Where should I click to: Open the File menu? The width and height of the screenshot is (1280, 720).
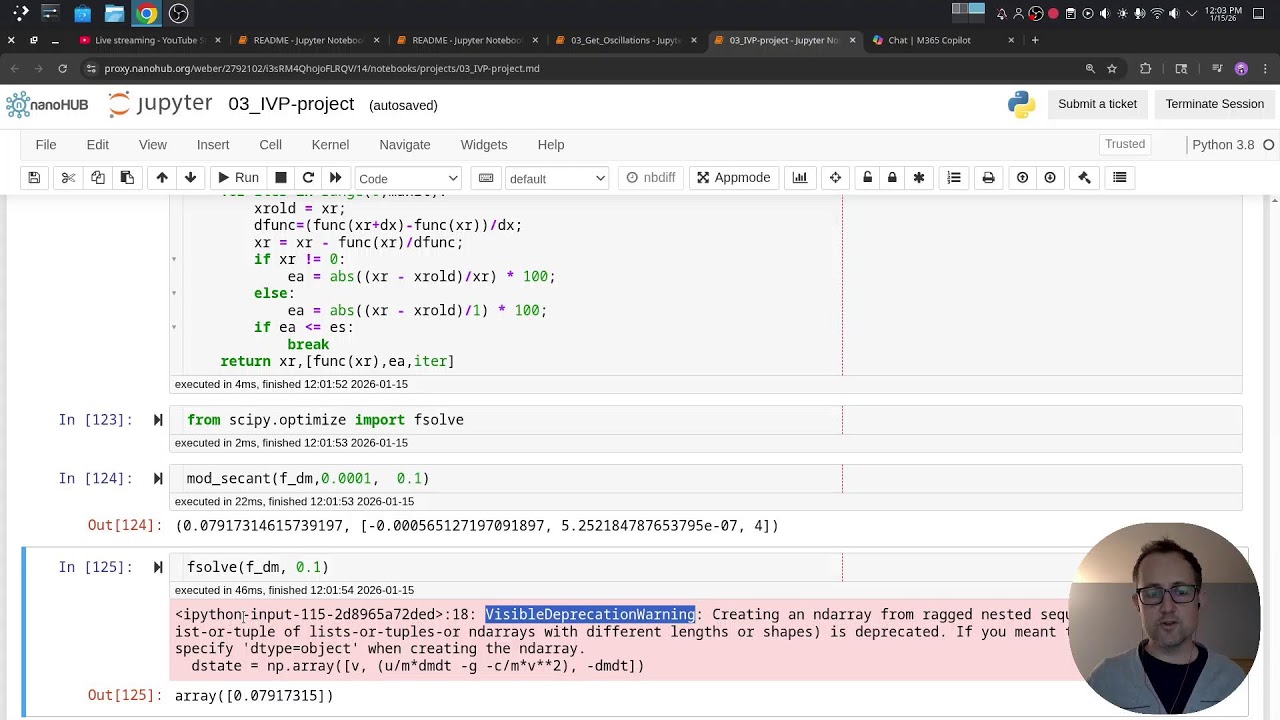[x=46, y=145]
